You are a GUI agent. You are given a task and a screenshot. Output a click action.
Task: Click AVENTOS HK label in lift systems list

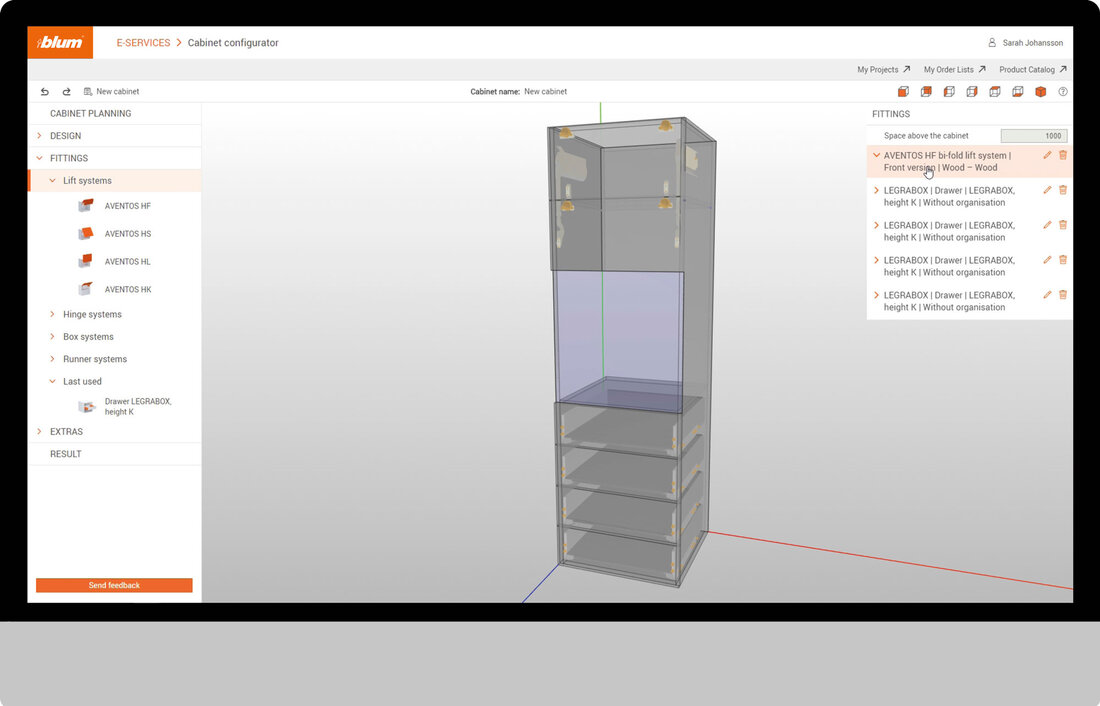tap(128, 289)
